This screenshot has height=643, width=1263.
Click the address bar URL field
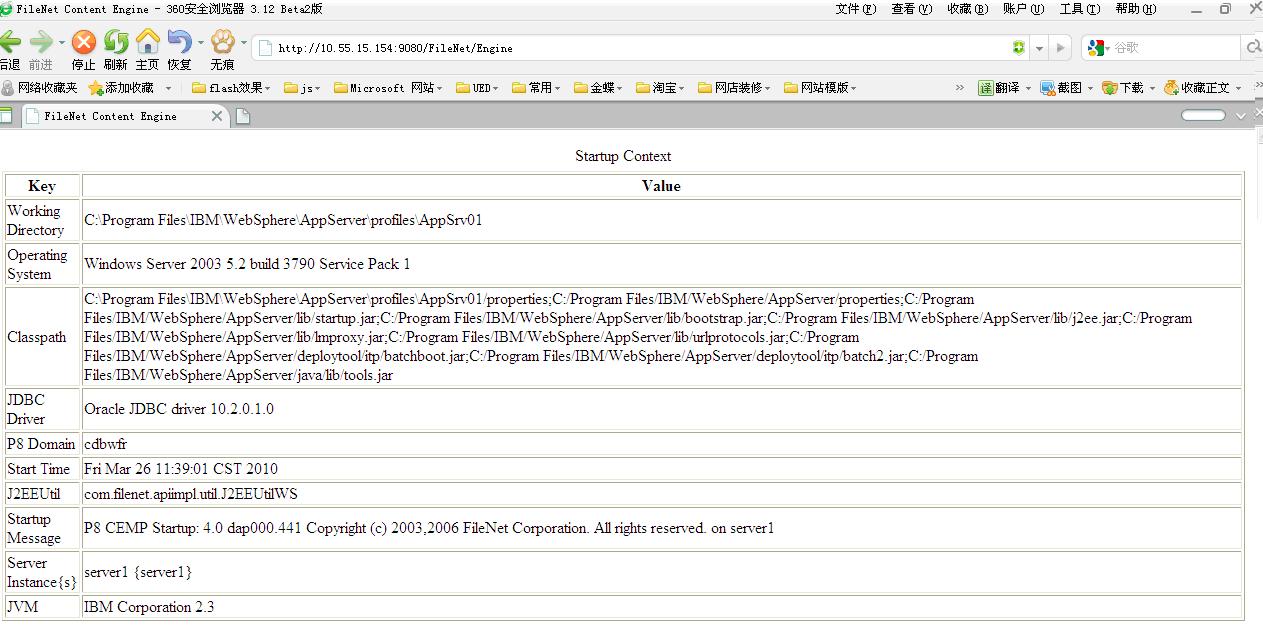click(640, 48)
